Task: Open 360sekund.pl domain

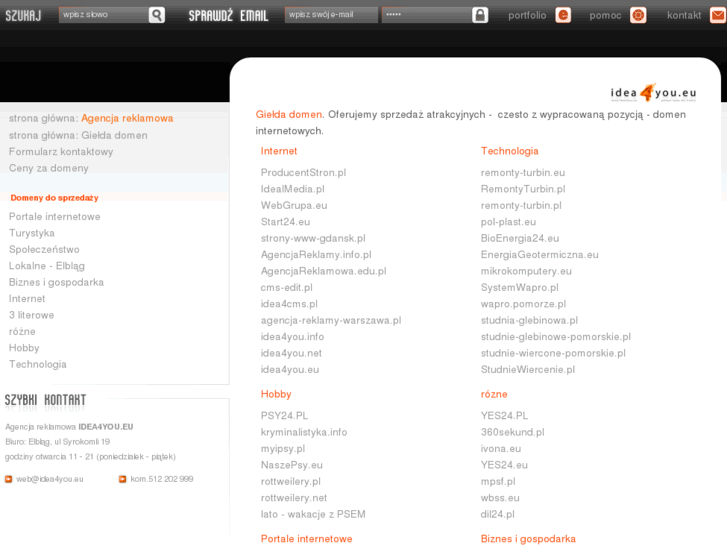Action: [x=512, y=432]
